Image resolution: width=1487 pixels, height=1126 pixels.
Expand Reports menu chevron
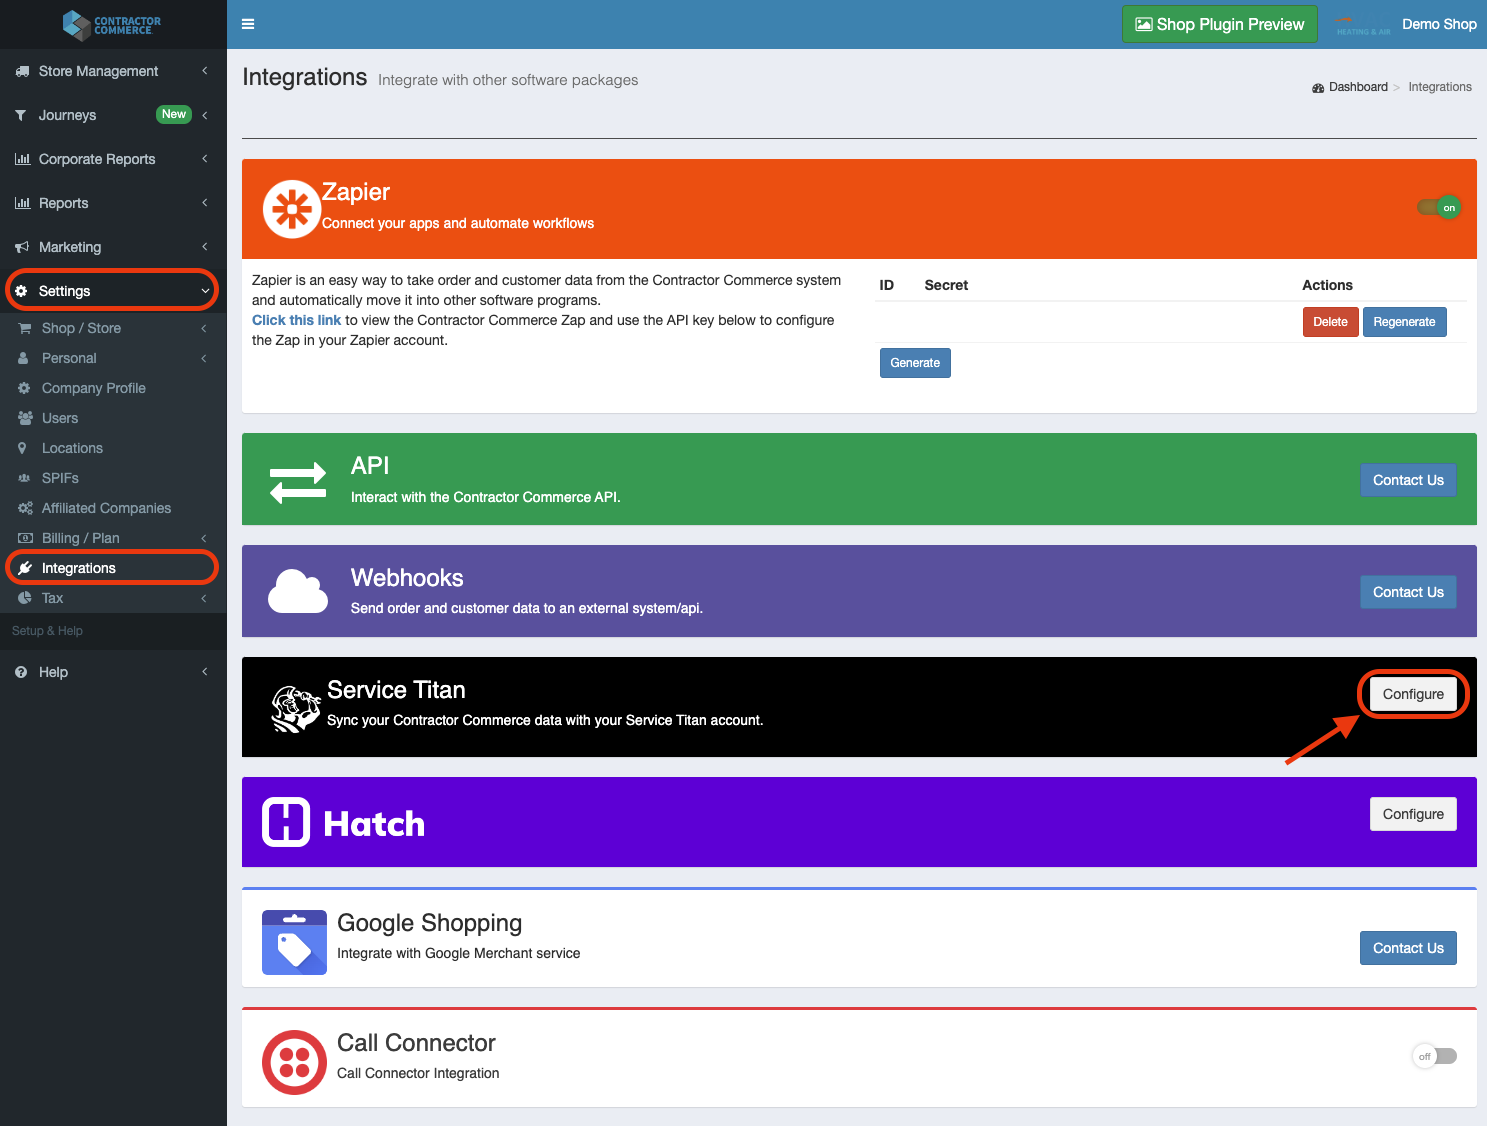[x=204, y=203]
